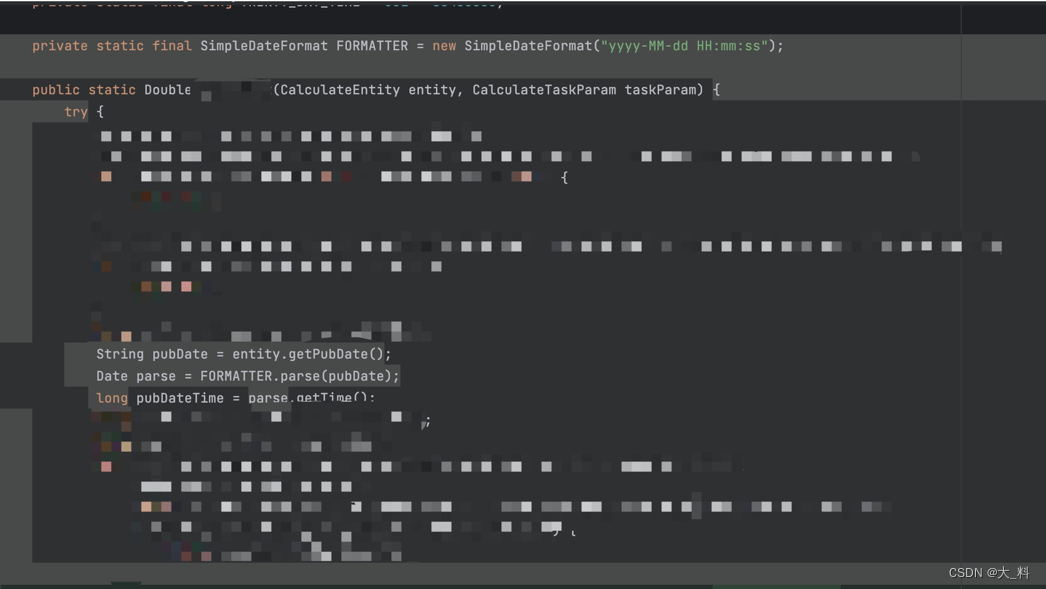Click the new keyword before SimpleDateFormat
Viewport: 1046px width, 589px height.
443,45
